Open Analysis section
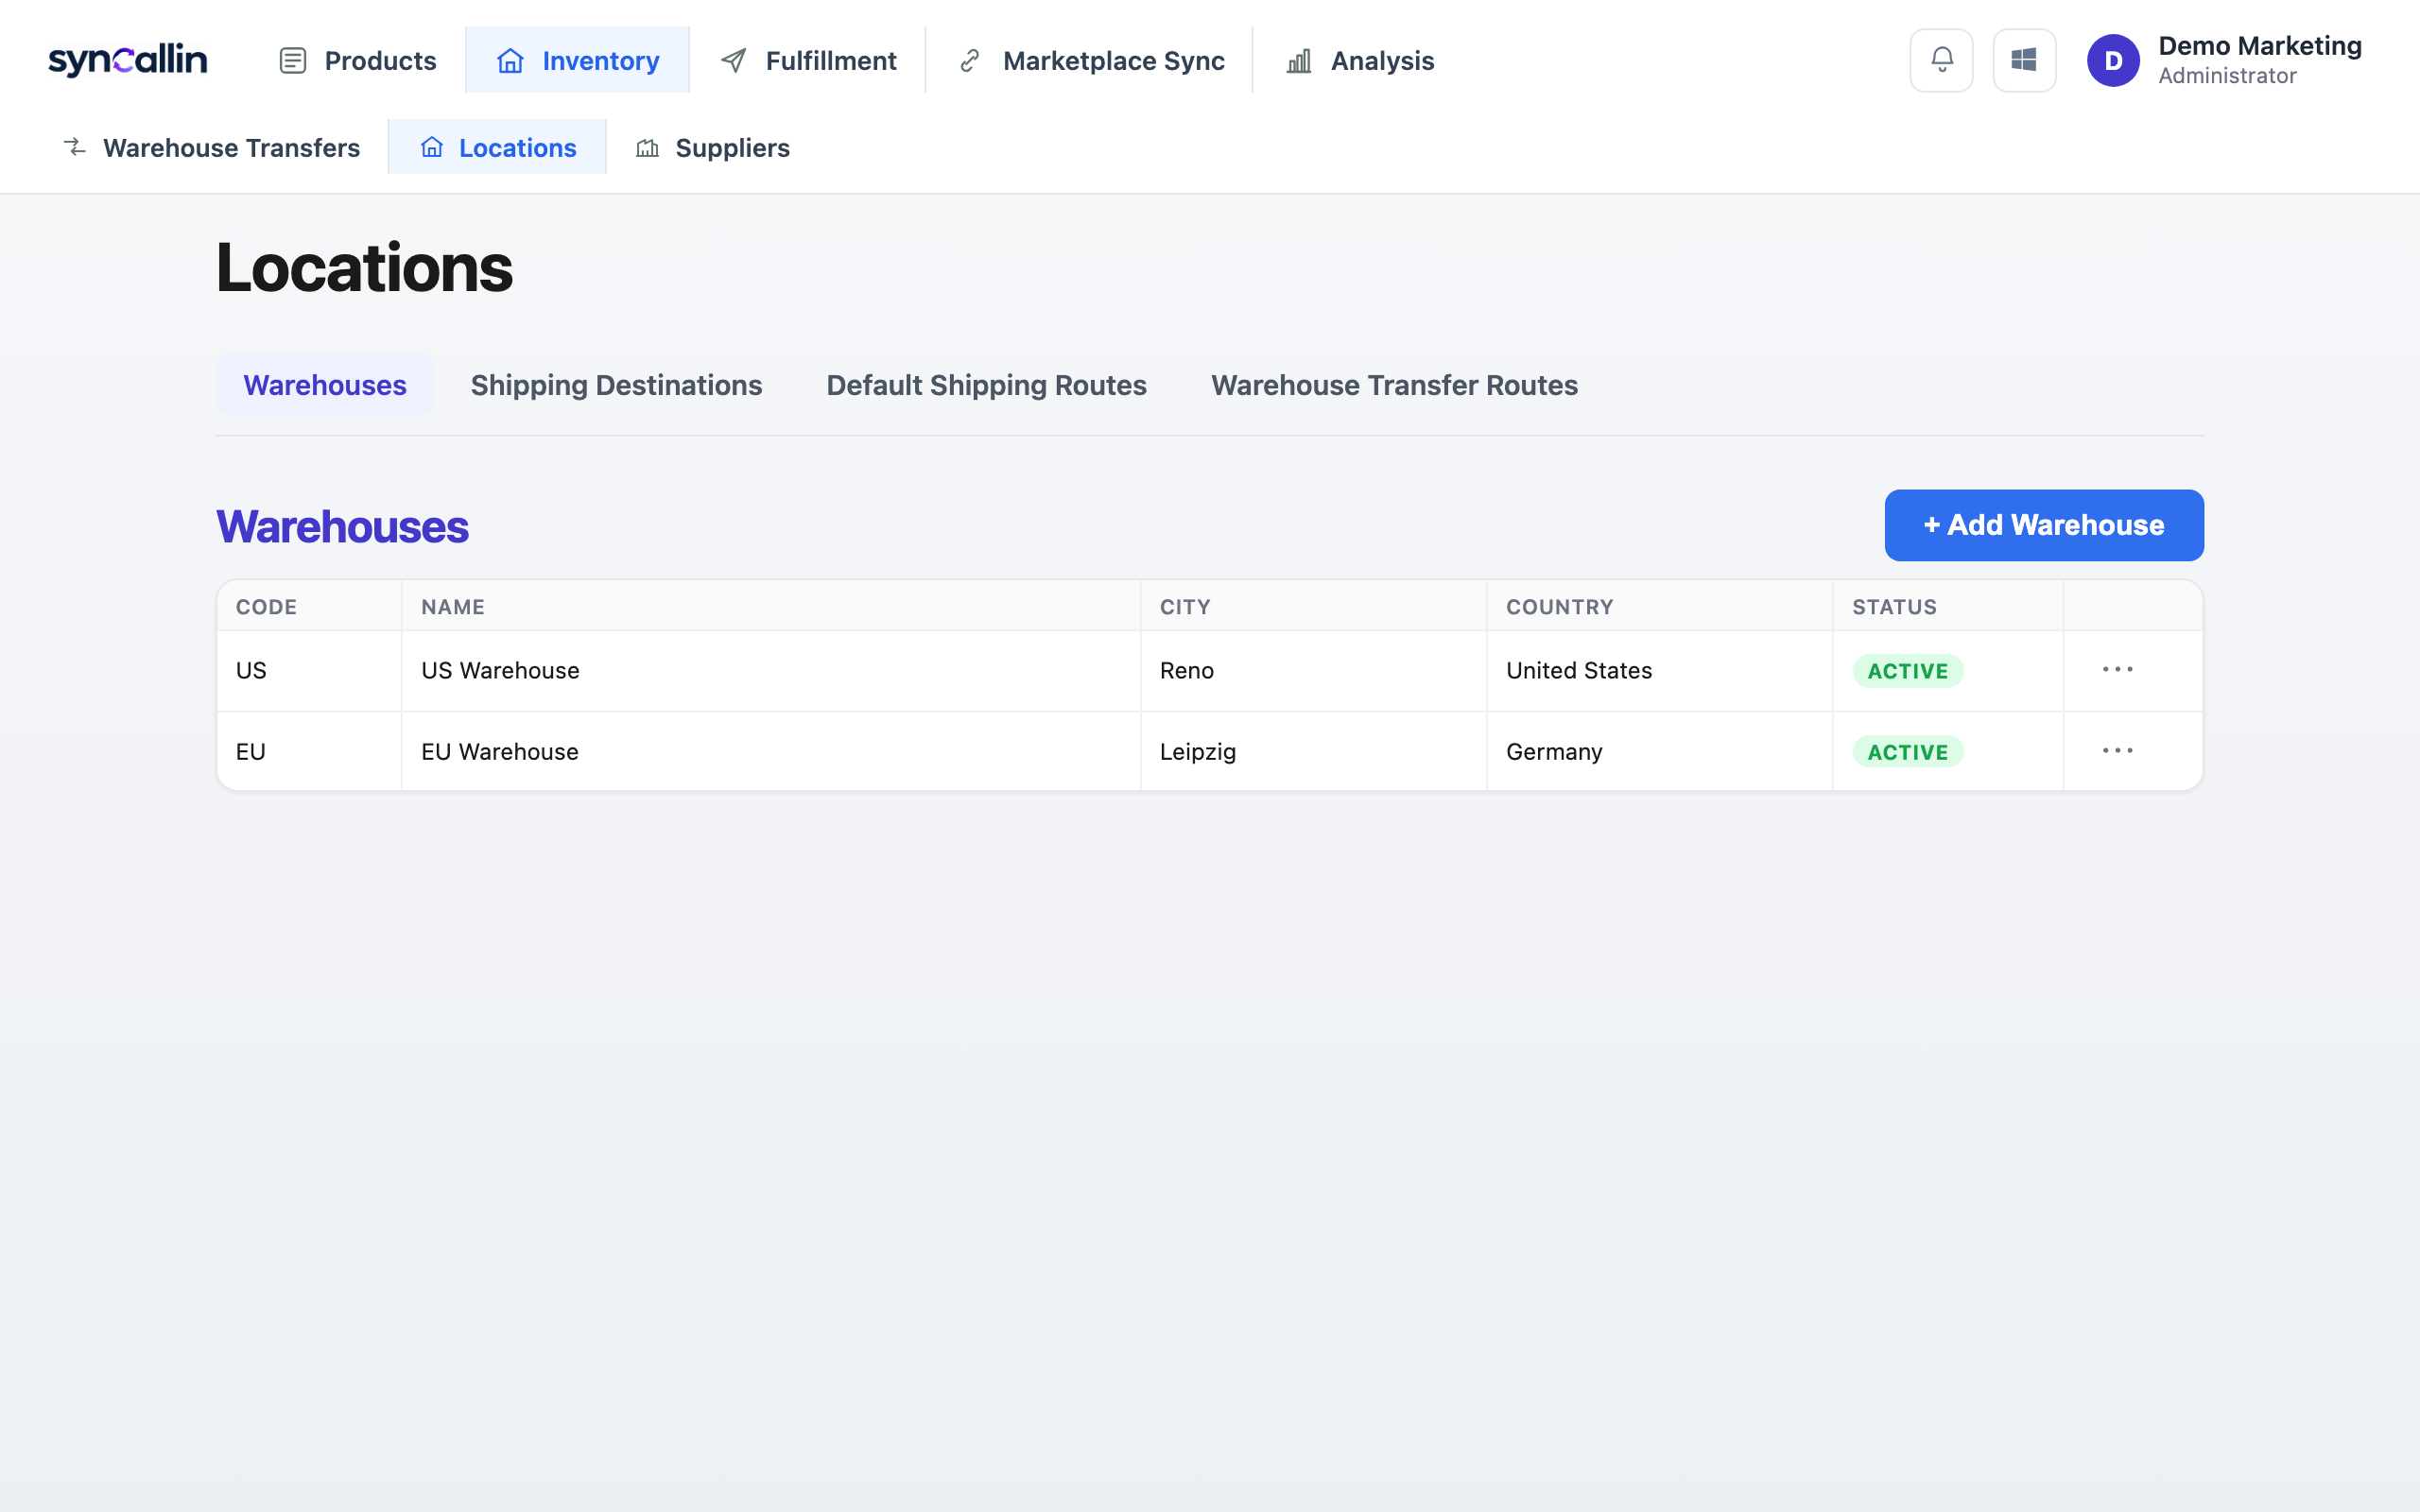 click(x=1359, y=60)
